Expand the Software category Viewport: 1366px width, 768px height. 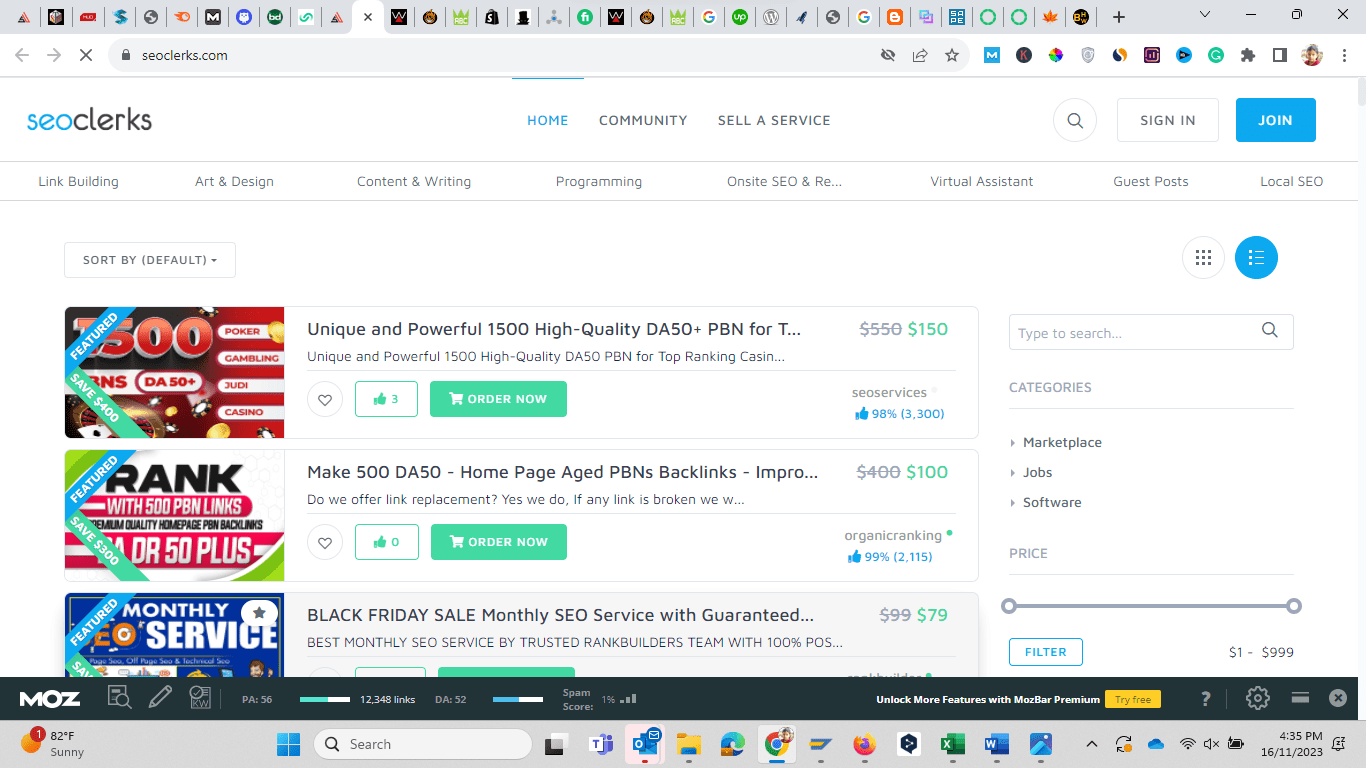(1052, 502)
